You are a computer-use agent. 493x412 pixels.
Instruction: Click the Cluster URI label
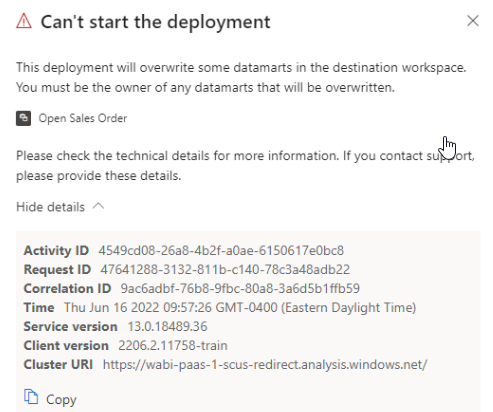coord(58,365)
